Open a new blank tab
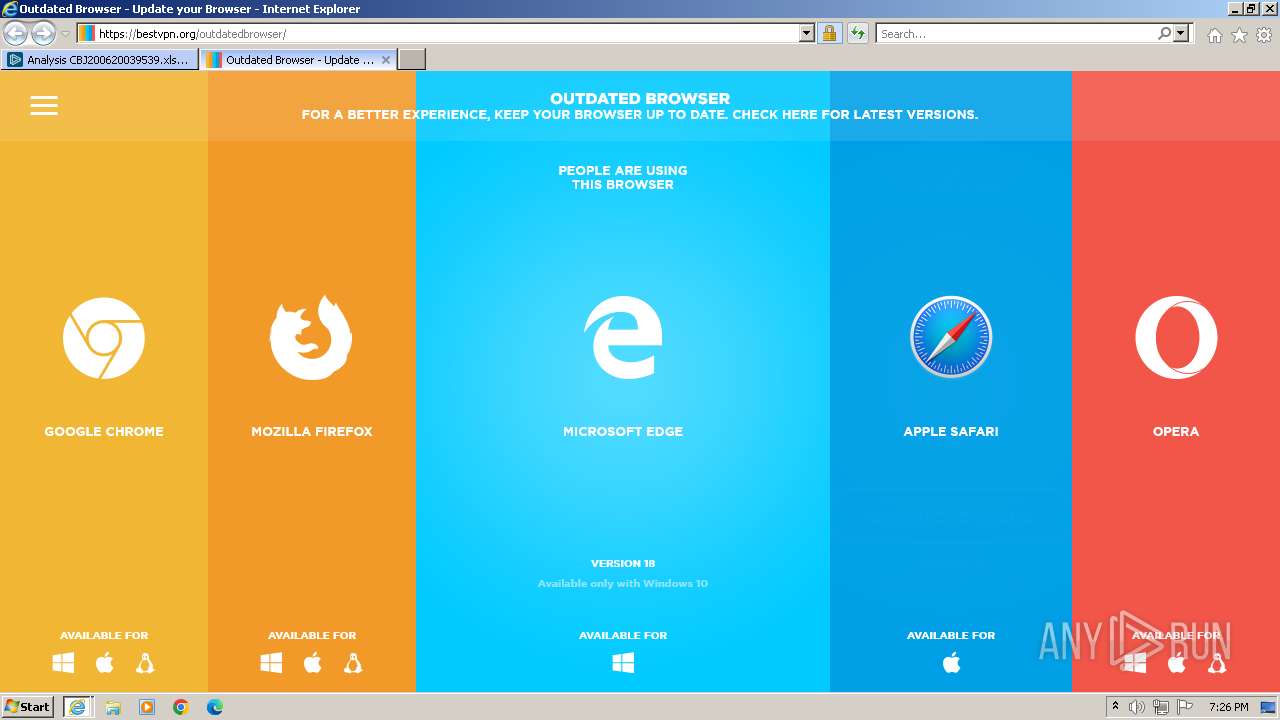Screen dimensions: 1280x720 click(x=412, y=60)
